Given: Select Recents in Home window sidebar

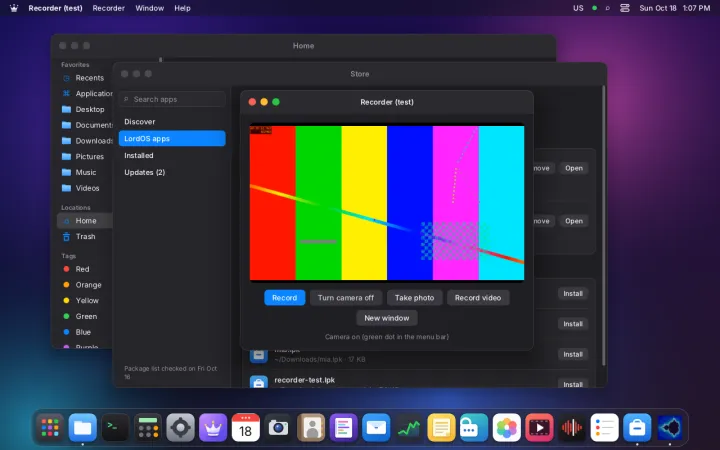Looking at the screenshot, I should pos(86,78).
